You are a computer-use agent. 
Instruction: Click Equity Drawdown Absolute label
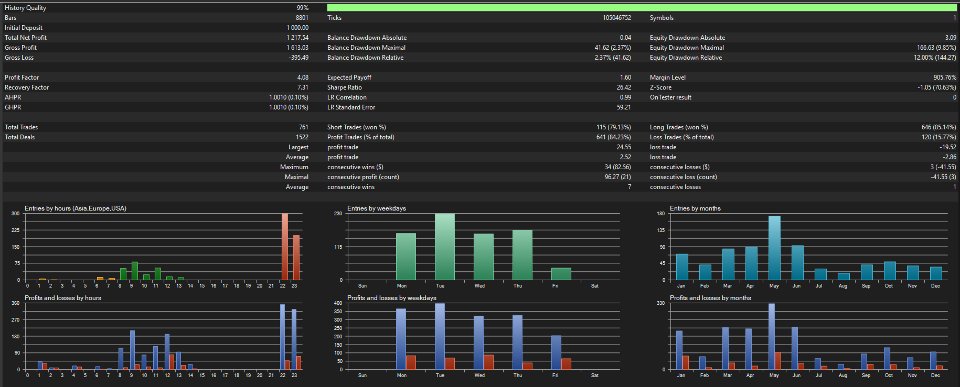(x=687, y=37)
